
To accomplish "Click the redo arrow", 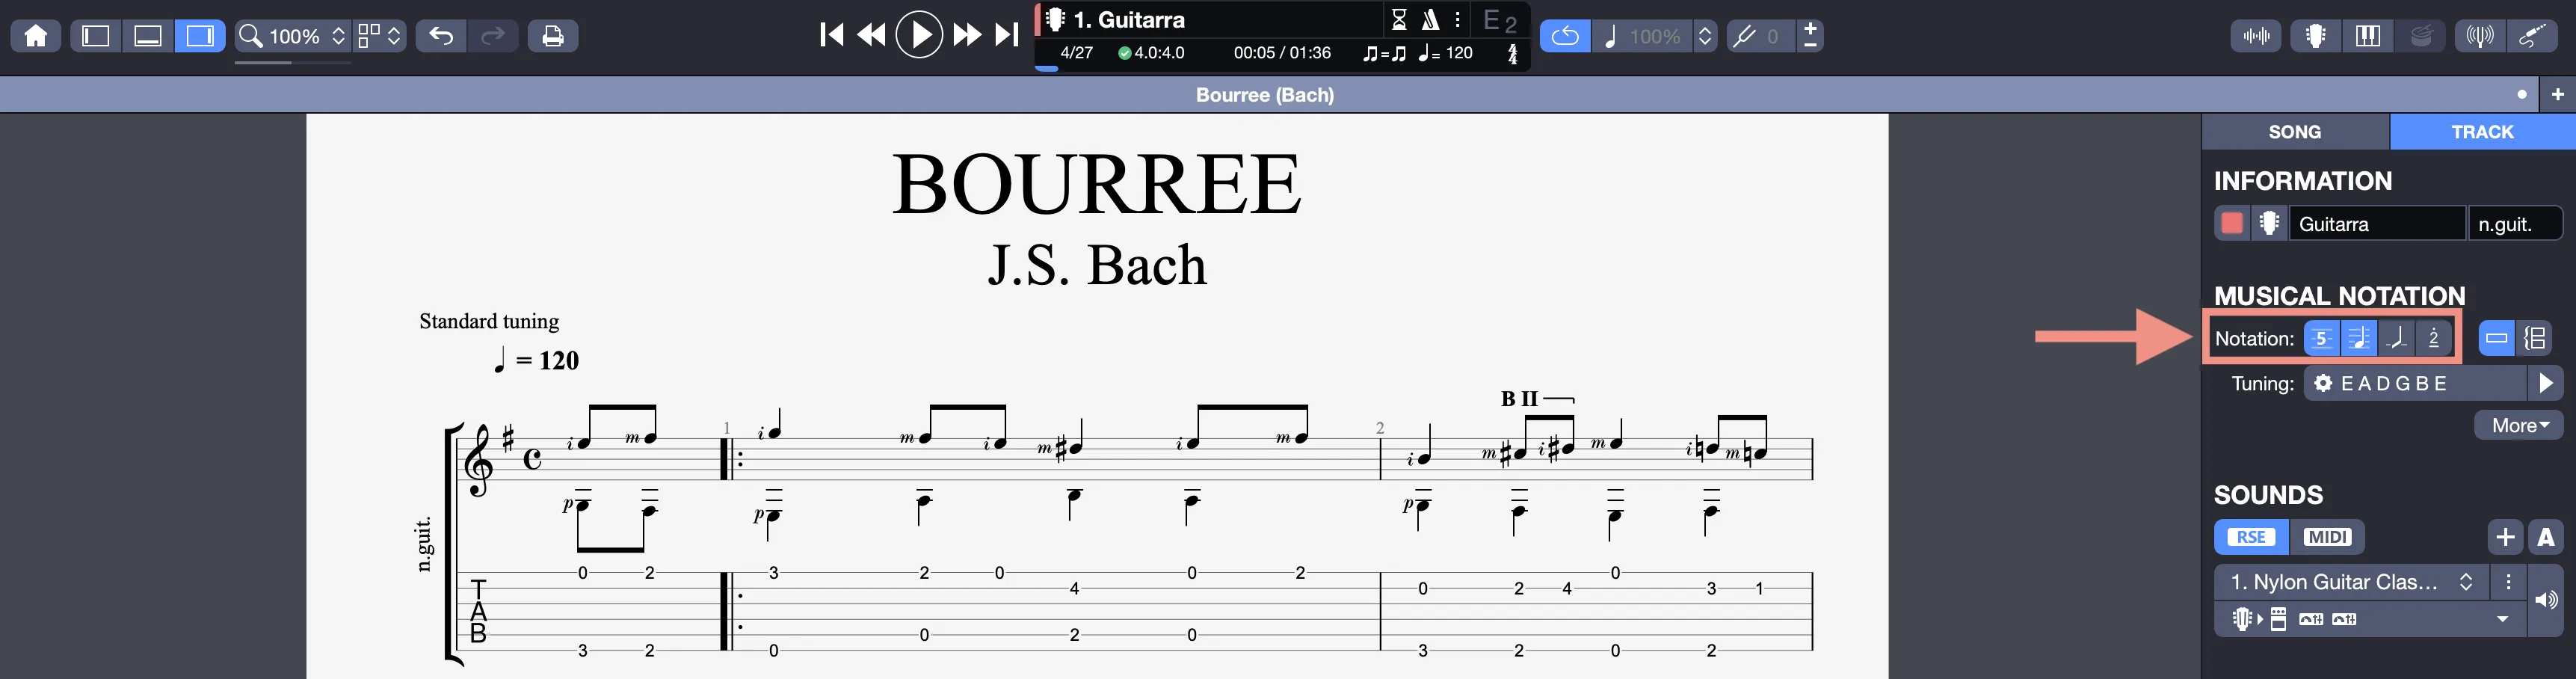I will click(x=493, y=36).
